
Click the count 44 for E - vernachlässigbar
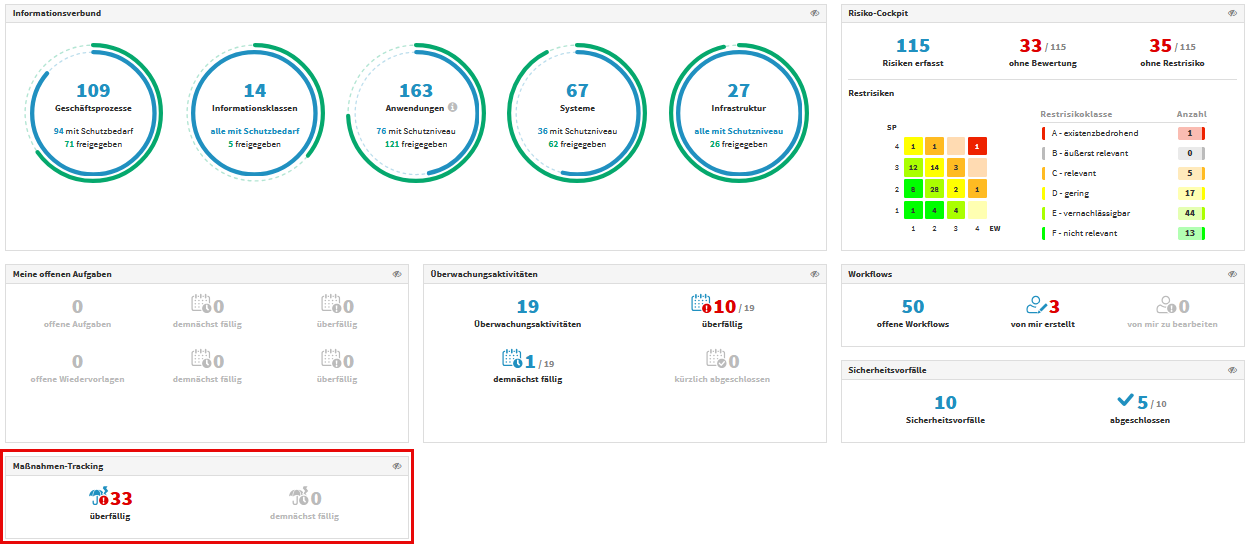[x=1190, y=213]
